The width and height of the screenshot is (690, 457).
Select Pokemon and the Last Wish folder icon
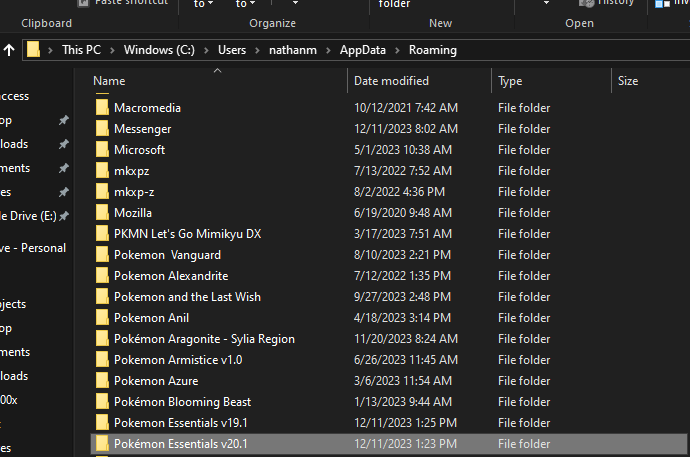coord(102,297)
